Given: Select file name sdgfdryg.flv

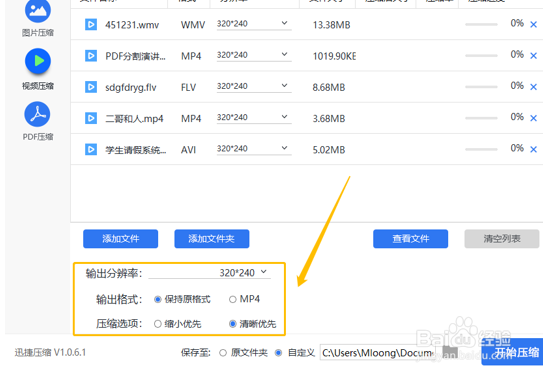Looking at the screenshot, I should click(x=131, y=87).
